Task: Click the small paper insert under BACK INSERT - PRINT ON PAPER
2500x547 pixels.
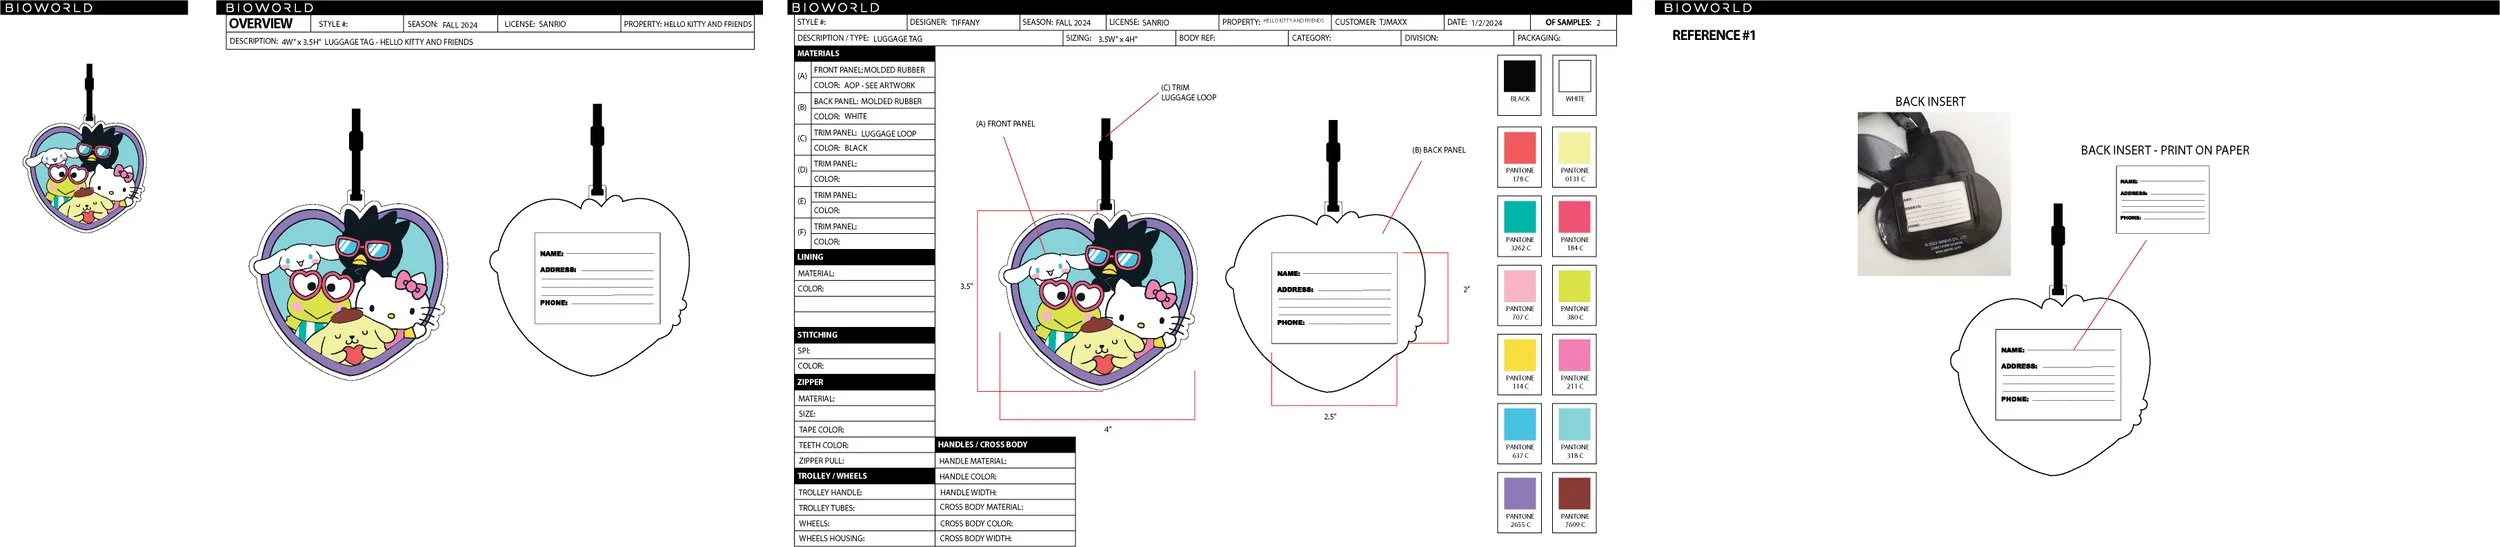Action: coord(2162,200)
